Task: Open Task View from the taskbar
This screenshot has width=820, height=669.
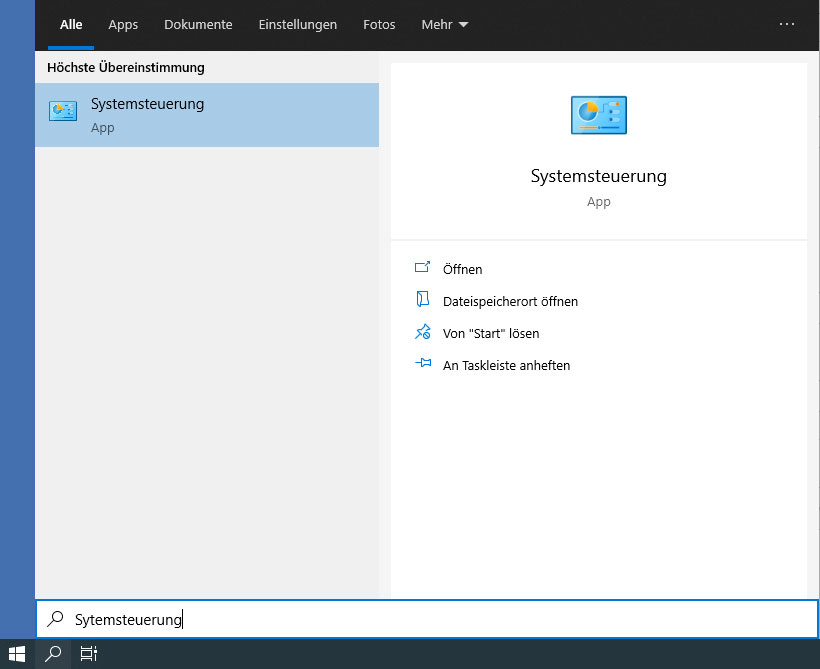Action: 88,654
